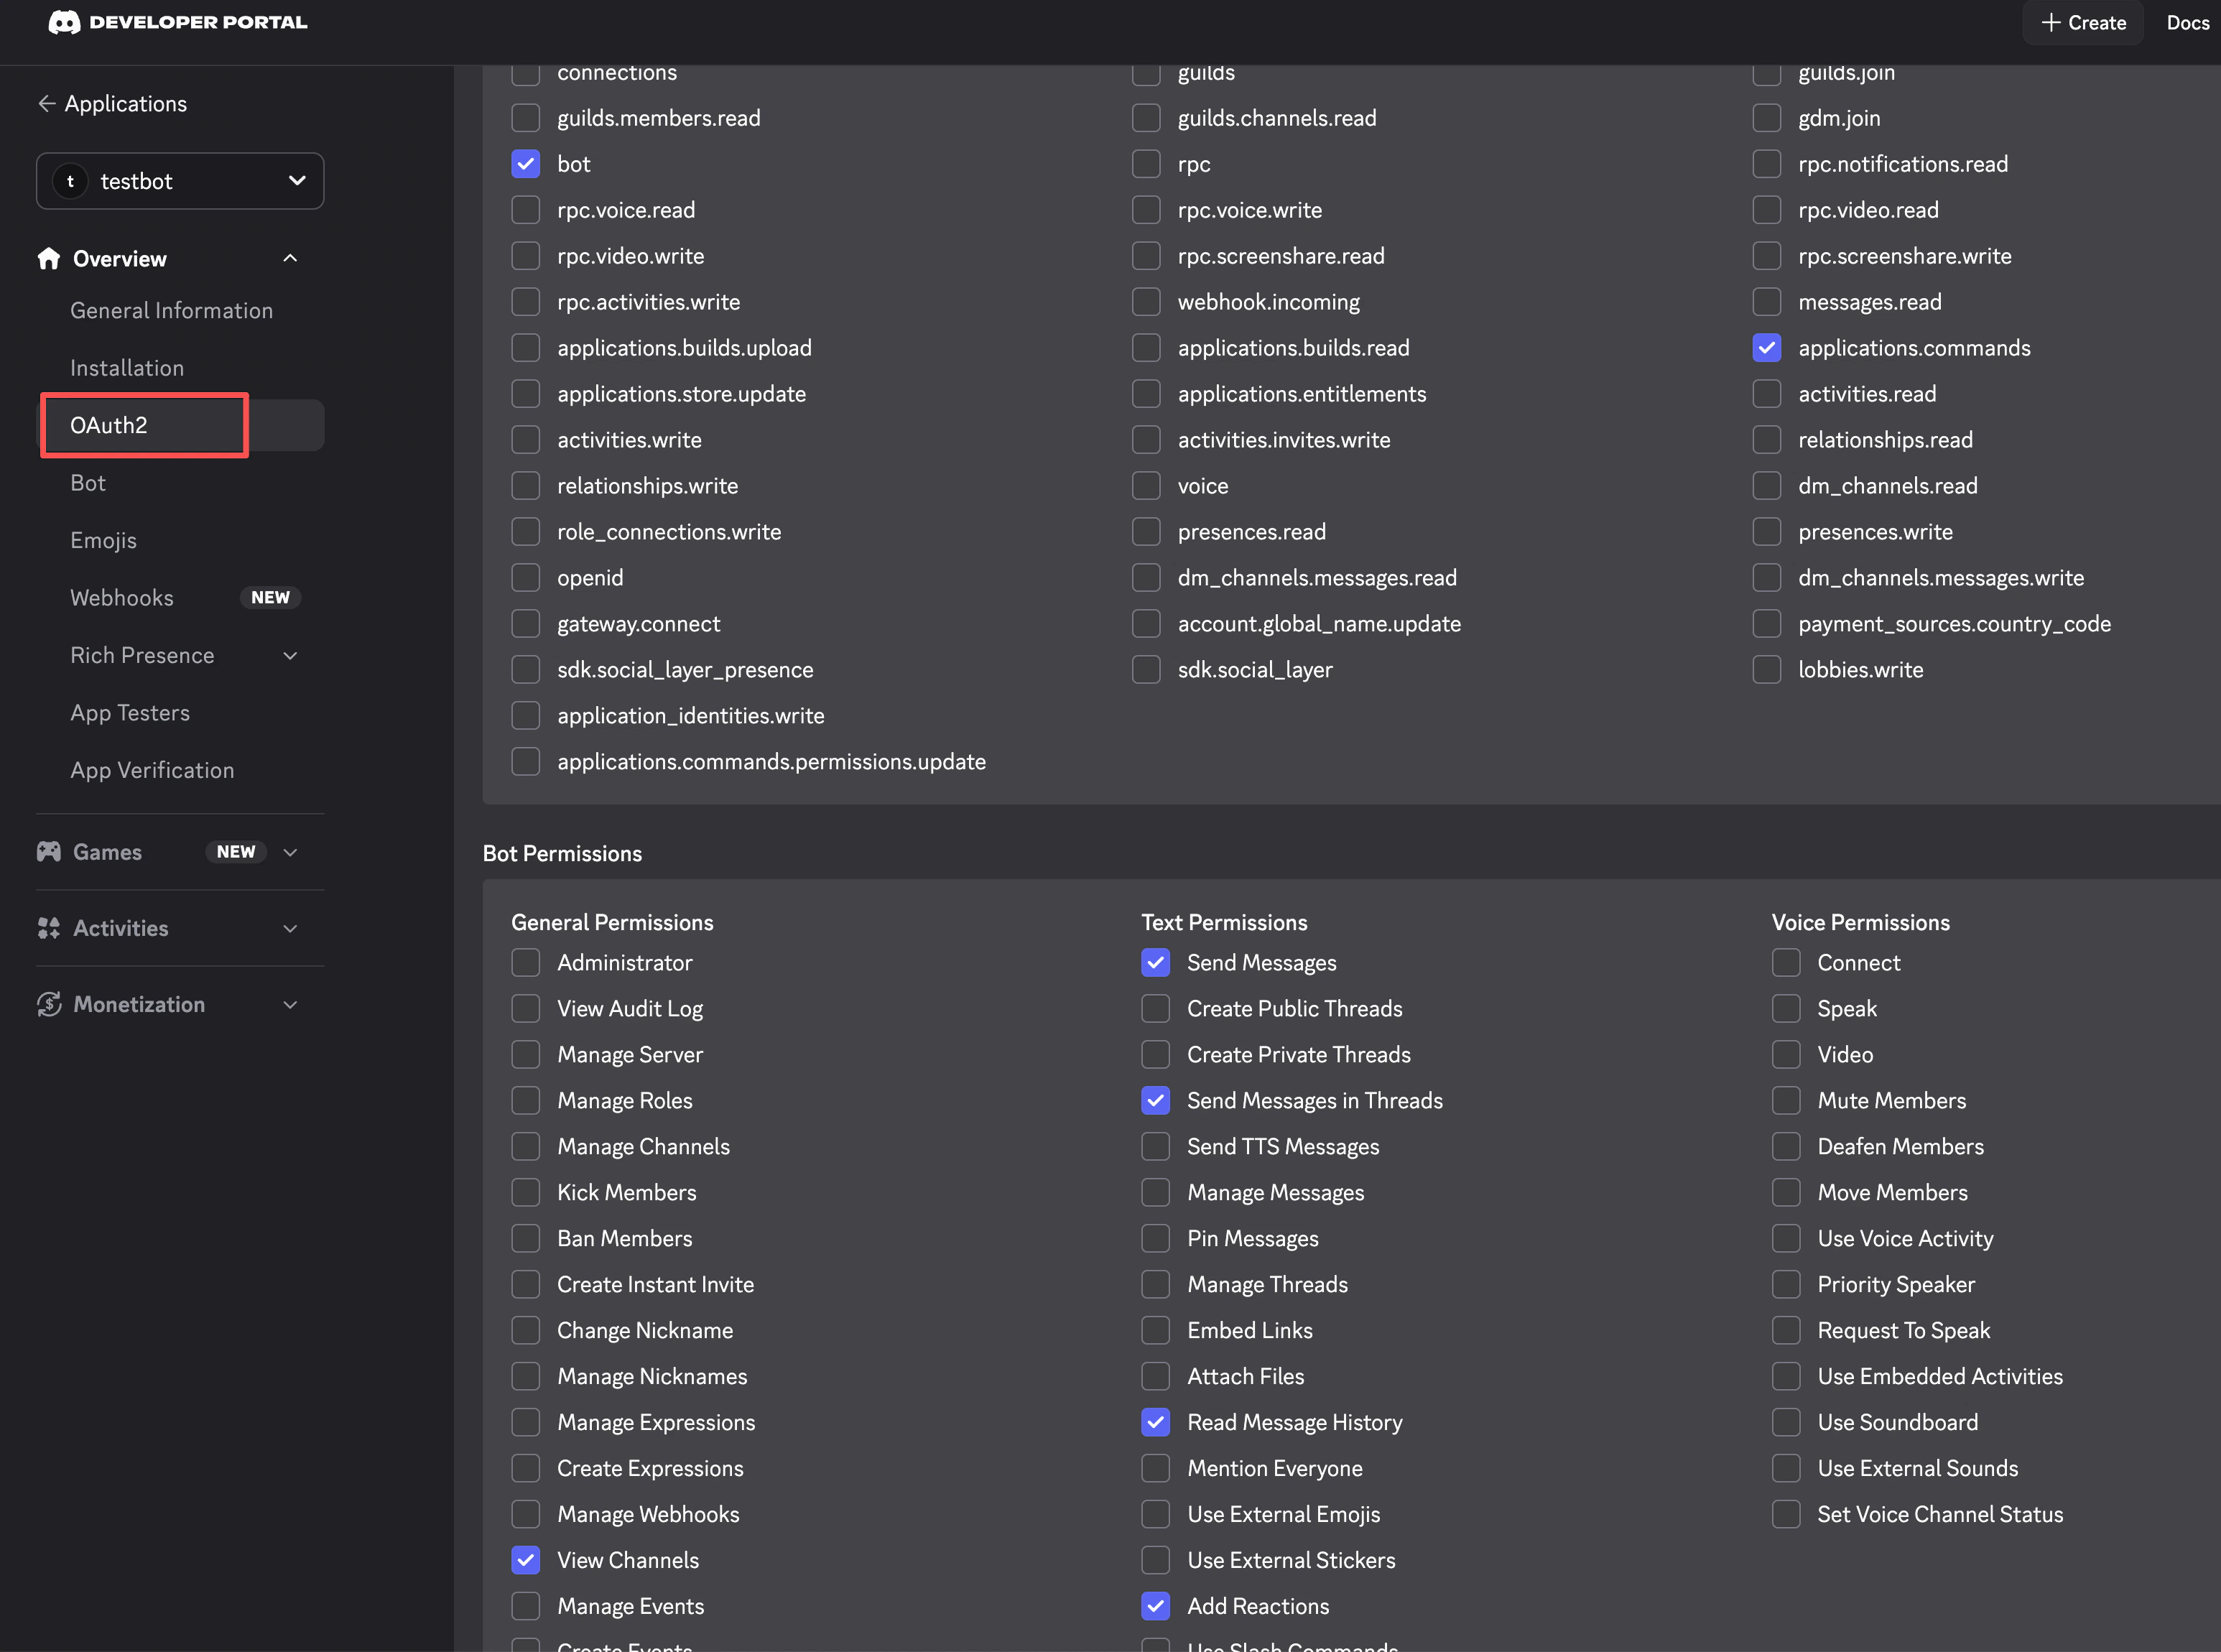Uncheck Send Messages in Threads
Viewport: 2221px width, 1652px height.
(x=1156, y=1101)
